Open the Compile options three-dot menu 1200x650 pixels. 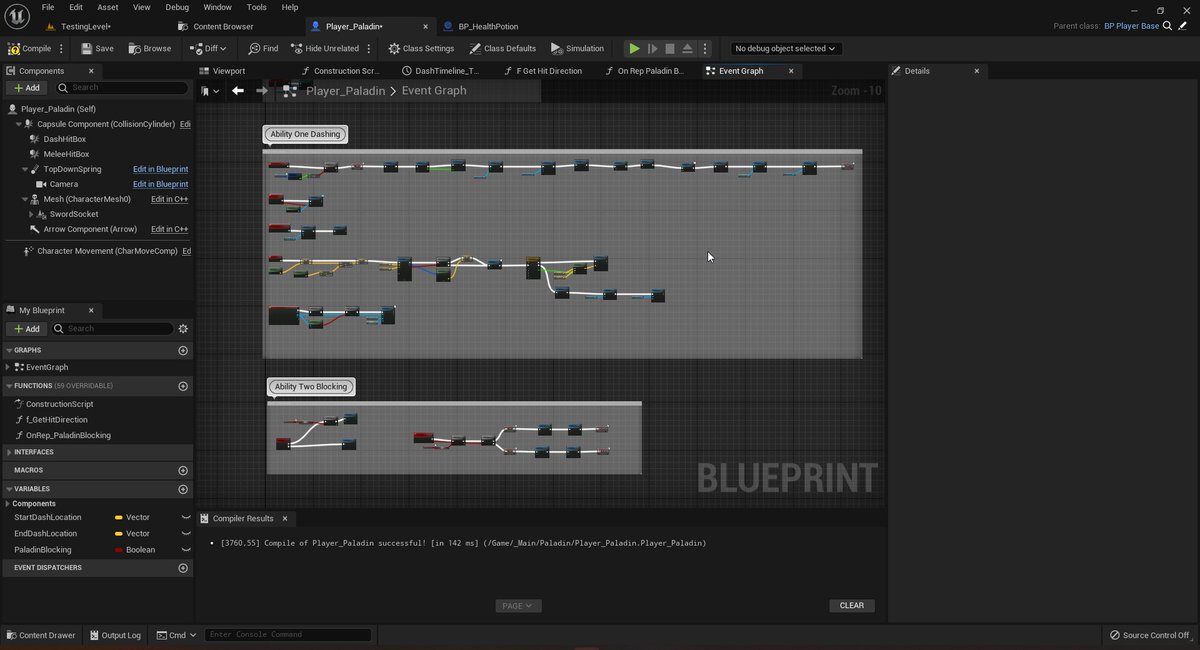tap(62, 48)
